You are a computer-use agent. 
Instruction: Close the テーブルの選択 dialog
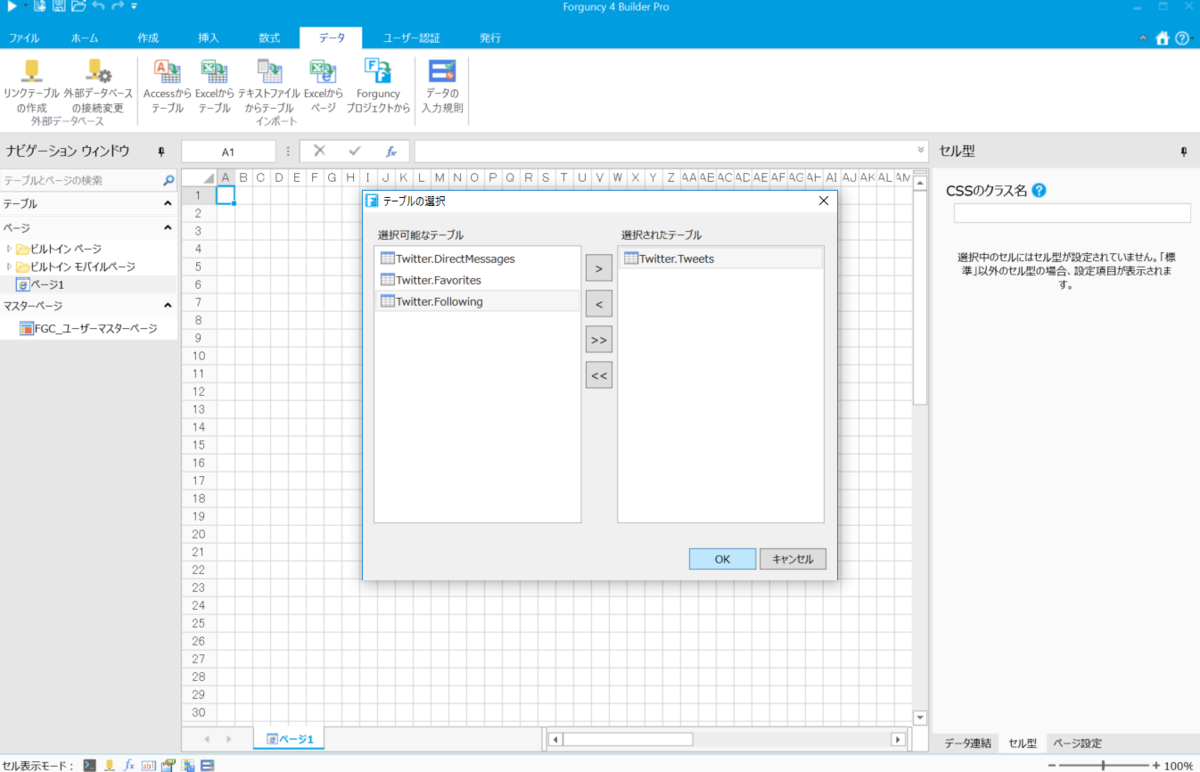pos(824,201)
